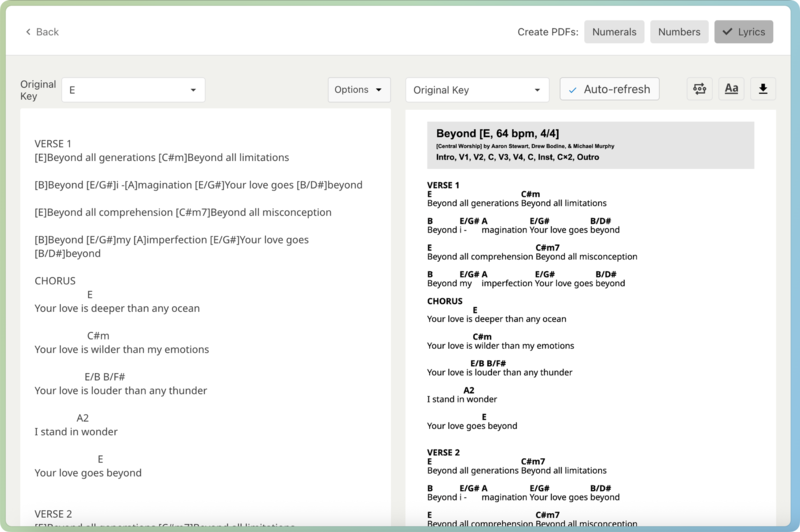Click 'I stand in wonder' in the editor
This screenshot has width=800, height=532.
(76, 432)
